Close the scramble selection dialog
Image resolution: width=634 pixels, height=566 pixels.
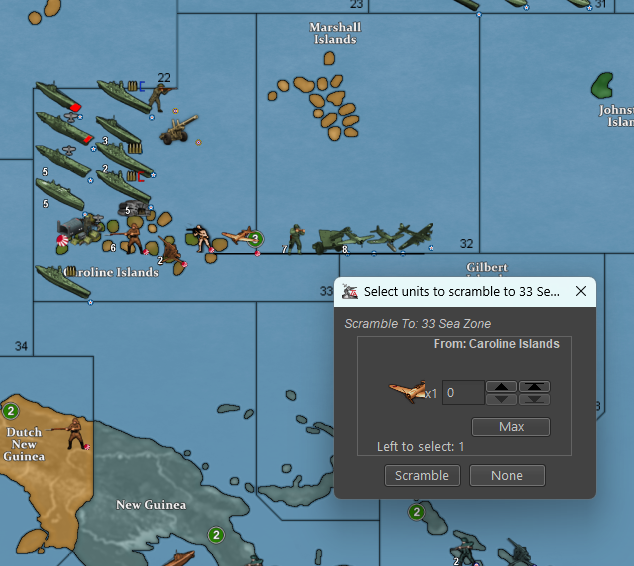[580, 291]
